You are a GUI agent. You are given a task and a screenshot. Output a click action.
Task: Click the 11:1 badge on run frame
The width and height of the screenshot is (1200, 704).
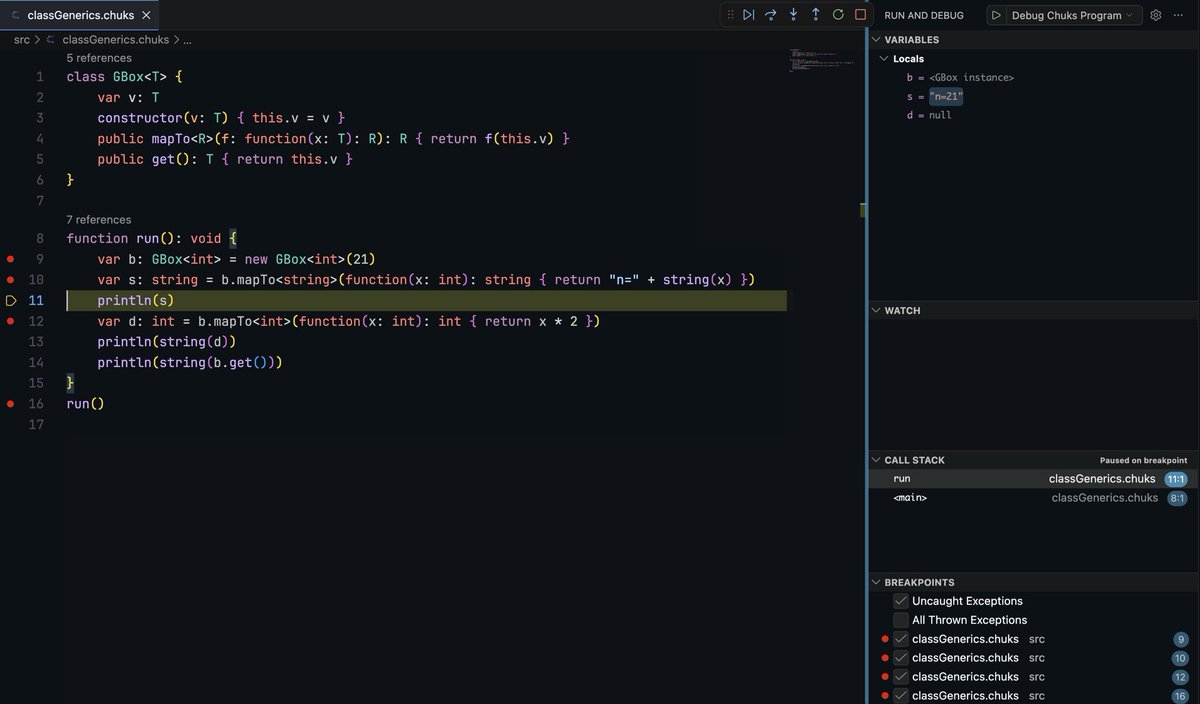coord(1176,479)
